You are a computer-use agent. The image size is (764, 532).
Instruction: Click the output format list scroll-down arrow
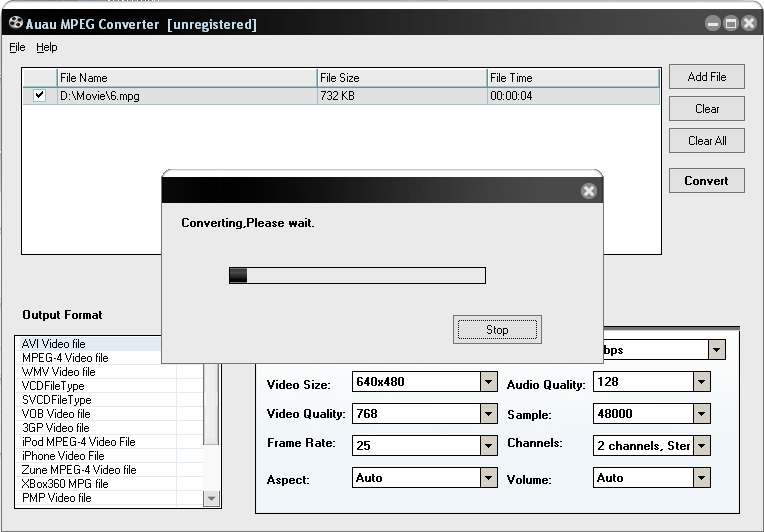pos(211,498)
